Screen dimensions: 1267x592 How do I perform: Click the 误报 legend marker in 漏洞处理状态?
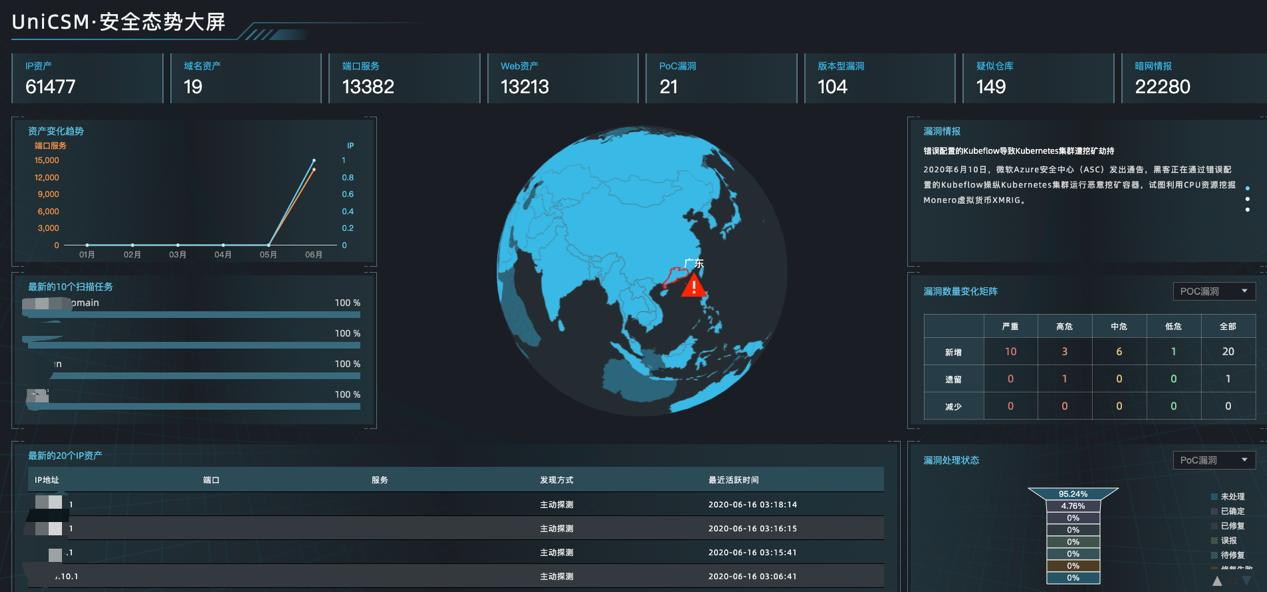(1213, 539)
